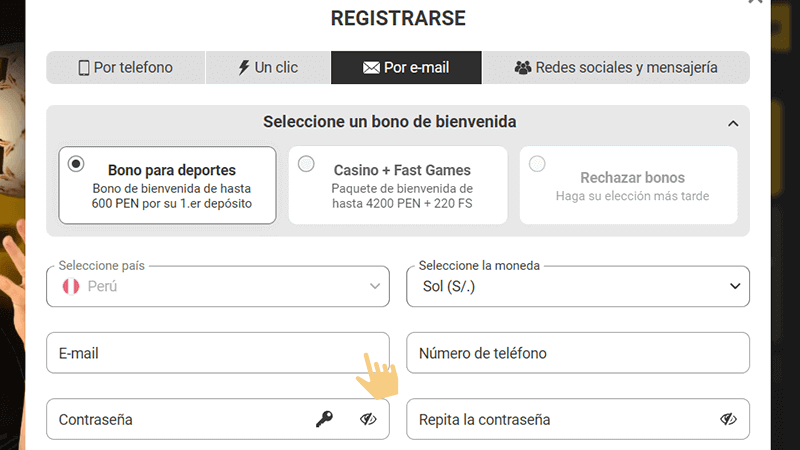Click the Número de teléfono field
The height and width of the screenshot is (450, 800).
(x=578, y=353)
